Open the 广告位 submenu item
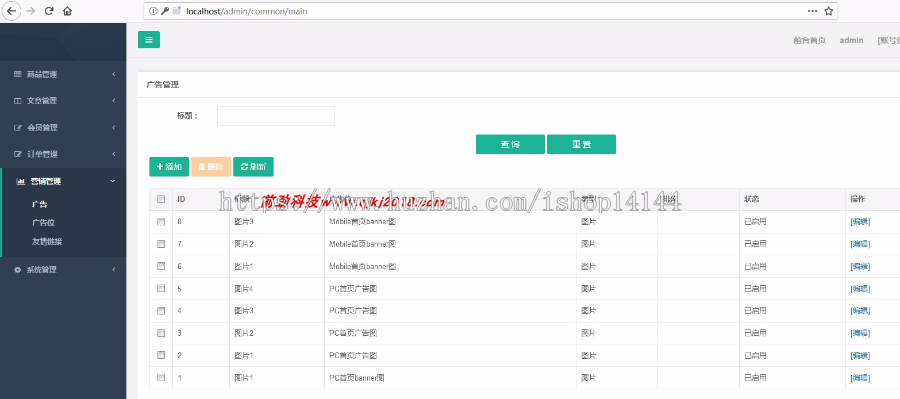Viewport: 900px width, 399px height. (43, 222)
